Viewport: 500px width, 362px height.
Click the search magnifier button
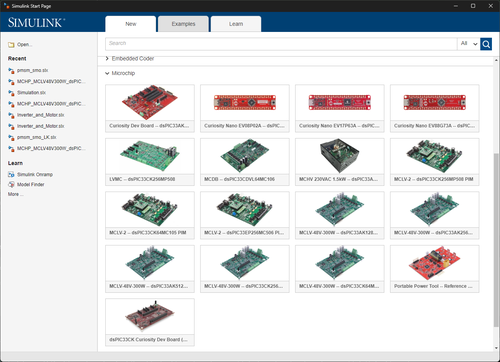tap(486, 44)
